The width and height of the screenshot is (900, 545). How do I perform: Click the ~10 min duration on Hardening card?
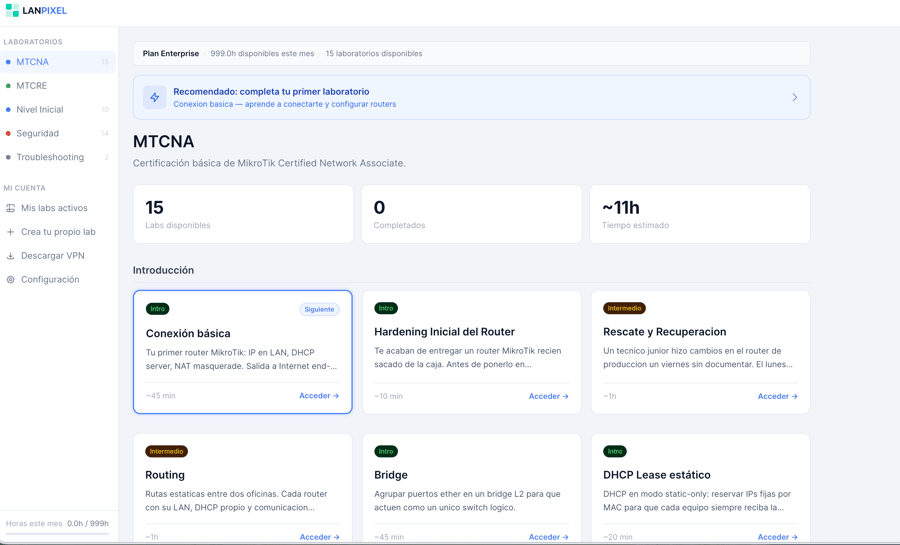(389, 396)
